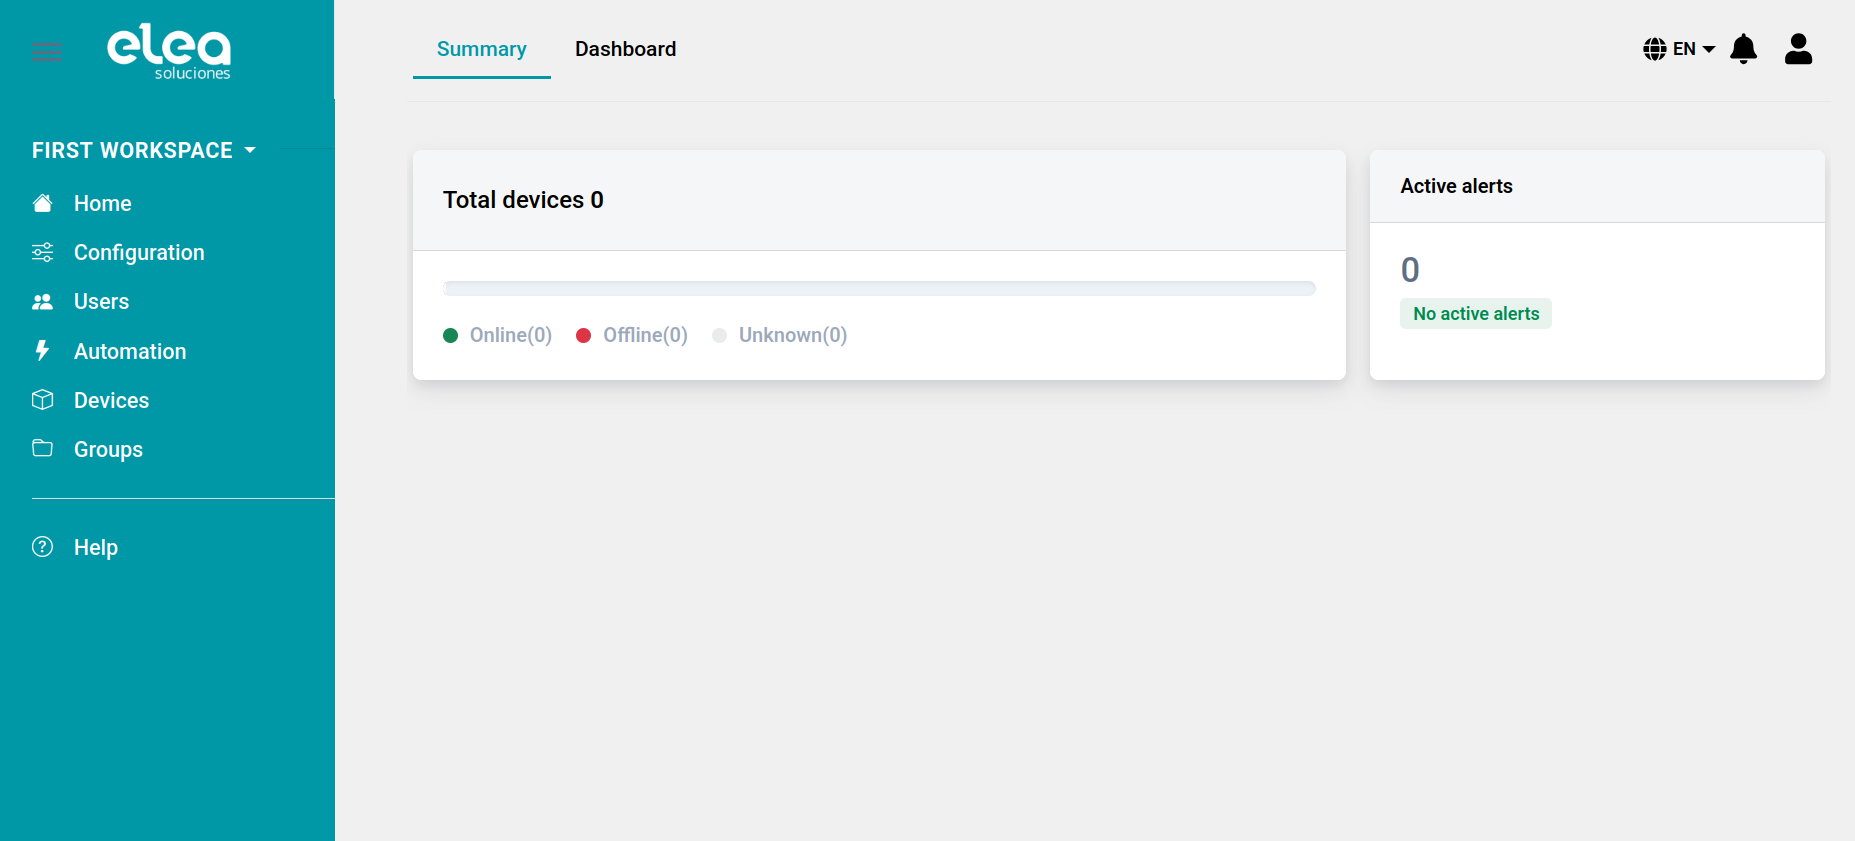Viewport: 1855px width, 841px height.
Task: Click the Configuration sliders icon
Action: (42, 253)
